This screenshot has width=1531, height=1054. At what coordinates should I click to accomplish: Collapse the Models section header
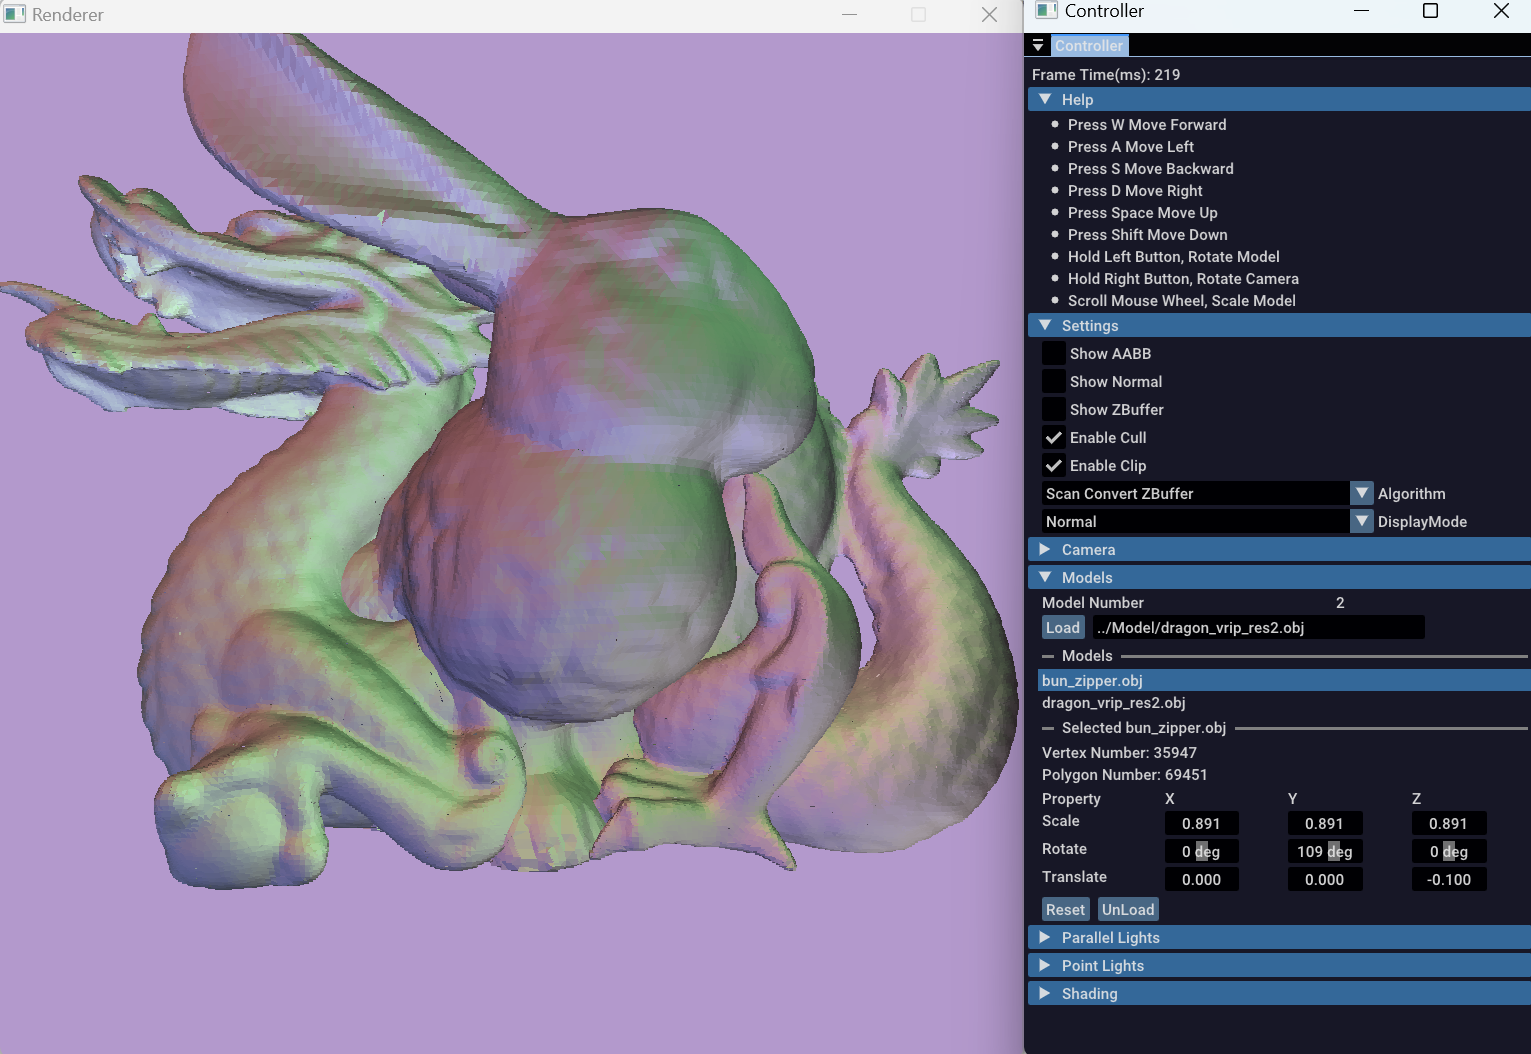(x=1279, y=578)
